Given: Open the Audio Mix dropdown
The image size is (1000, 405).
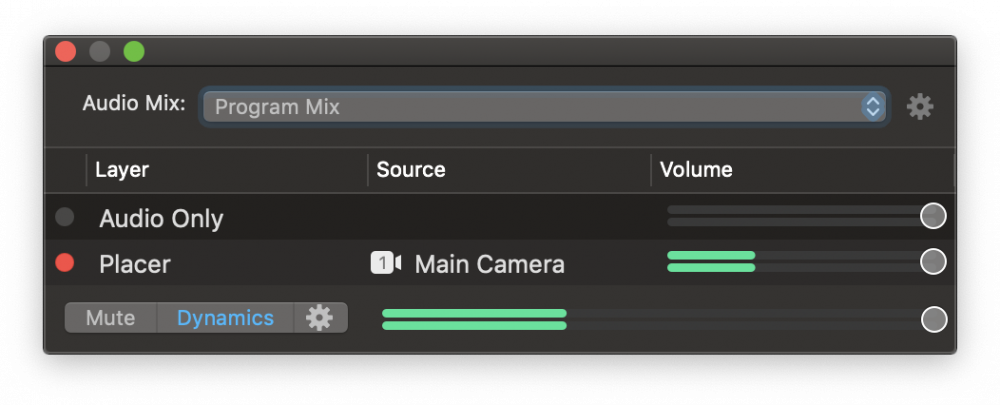Looking at the screenshot, I should point(544,107).
